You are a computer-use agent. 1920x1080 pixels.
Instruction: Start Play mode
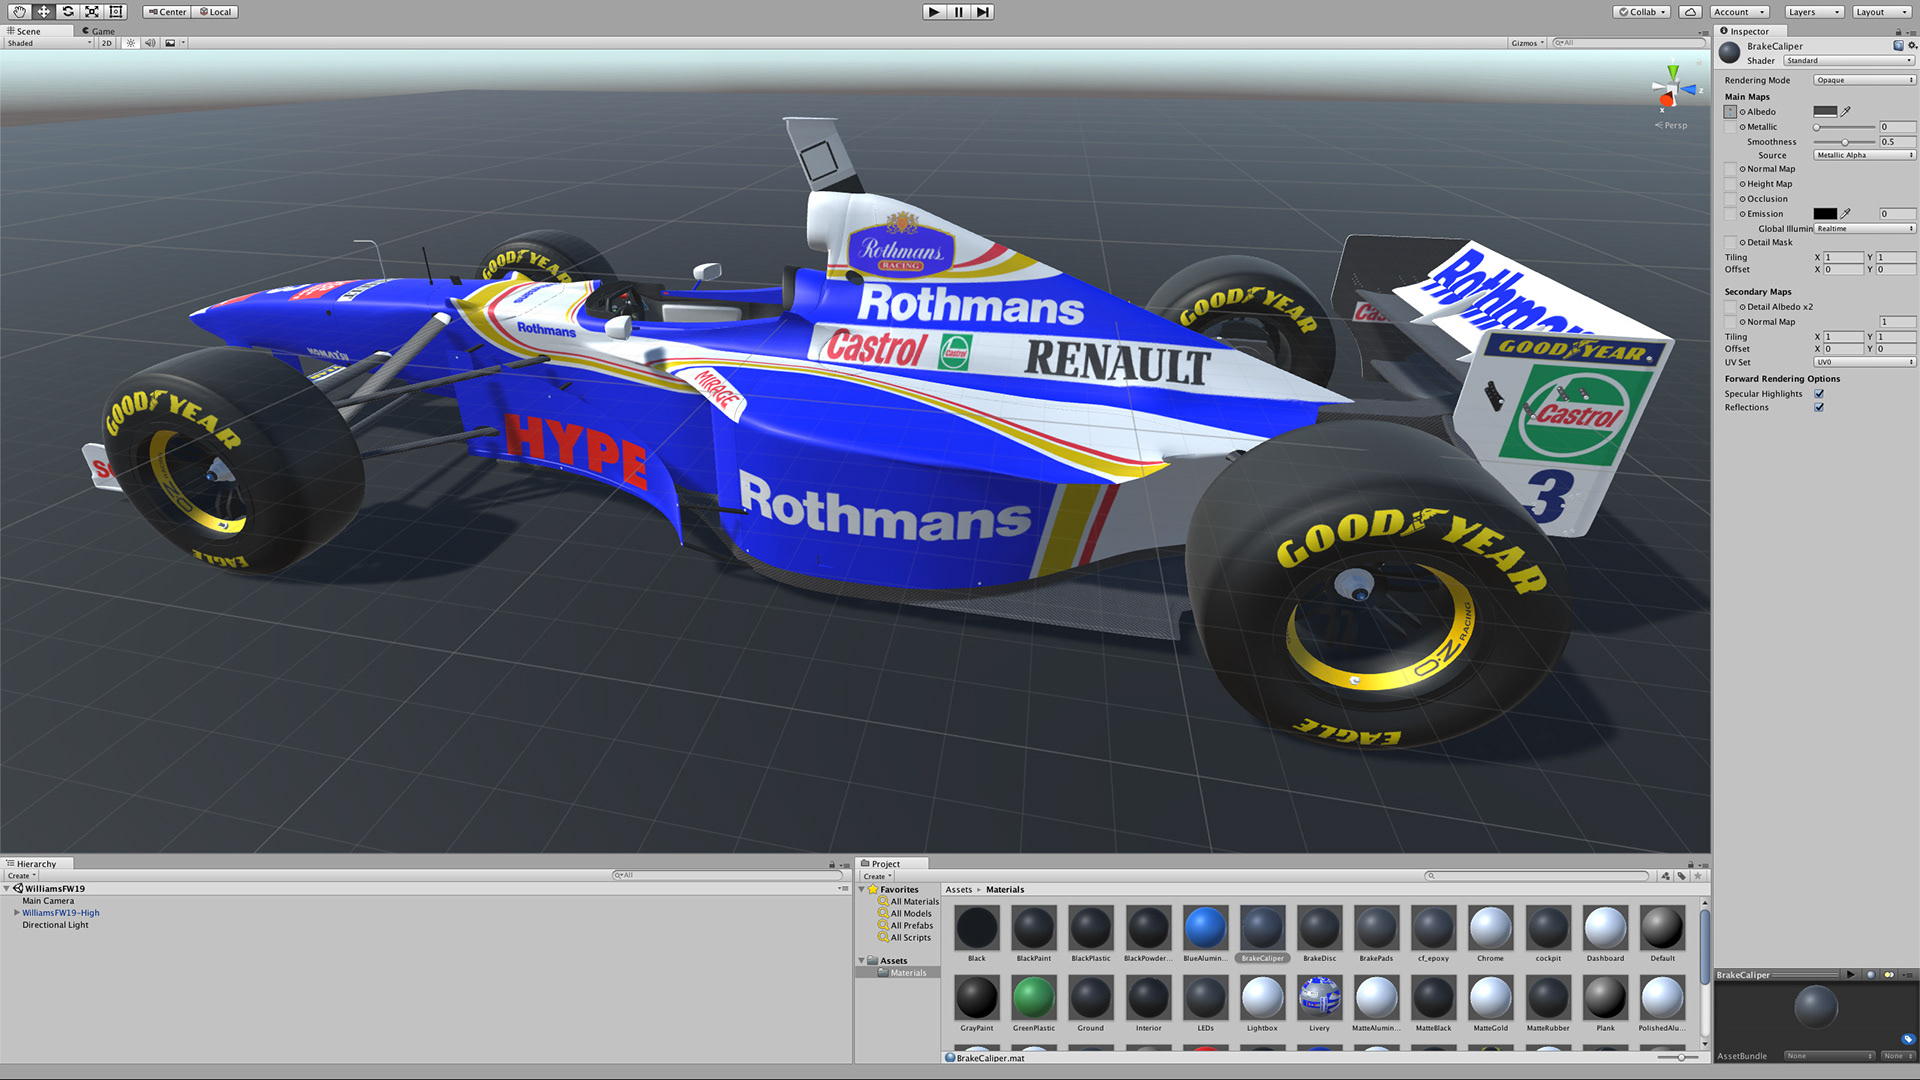(934, 12)
